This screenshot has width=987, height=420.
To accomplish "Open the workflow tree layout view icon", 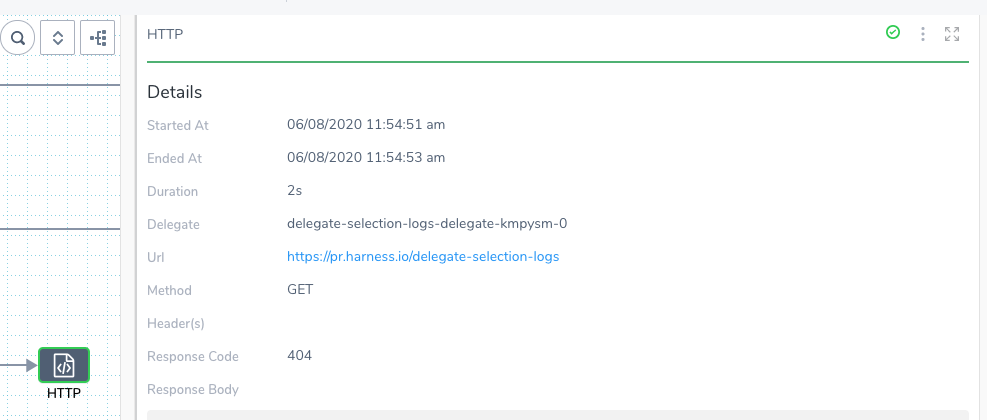I will (x=98, y=38).
